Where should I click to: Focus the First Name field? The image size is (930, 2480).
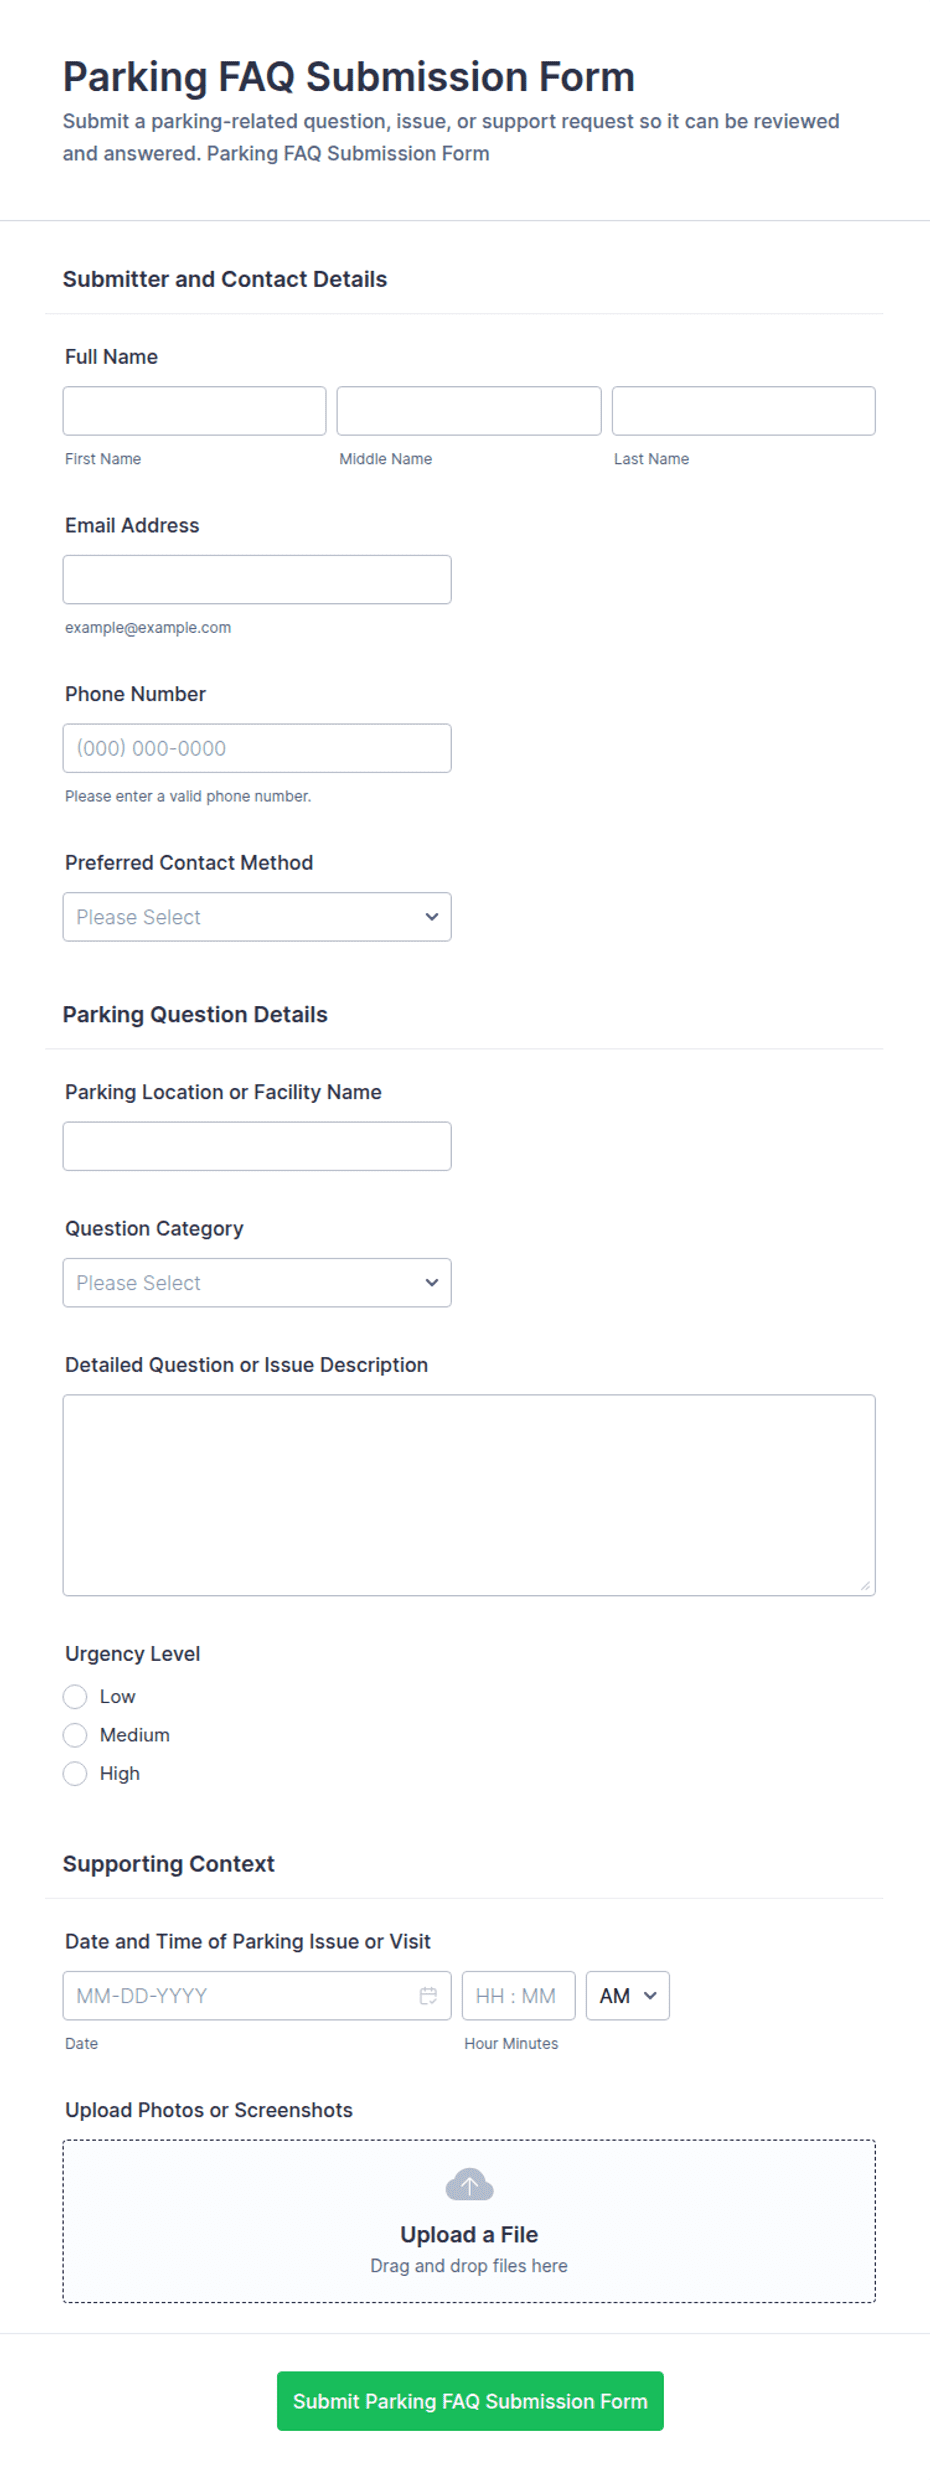click(x=194, y=411)
